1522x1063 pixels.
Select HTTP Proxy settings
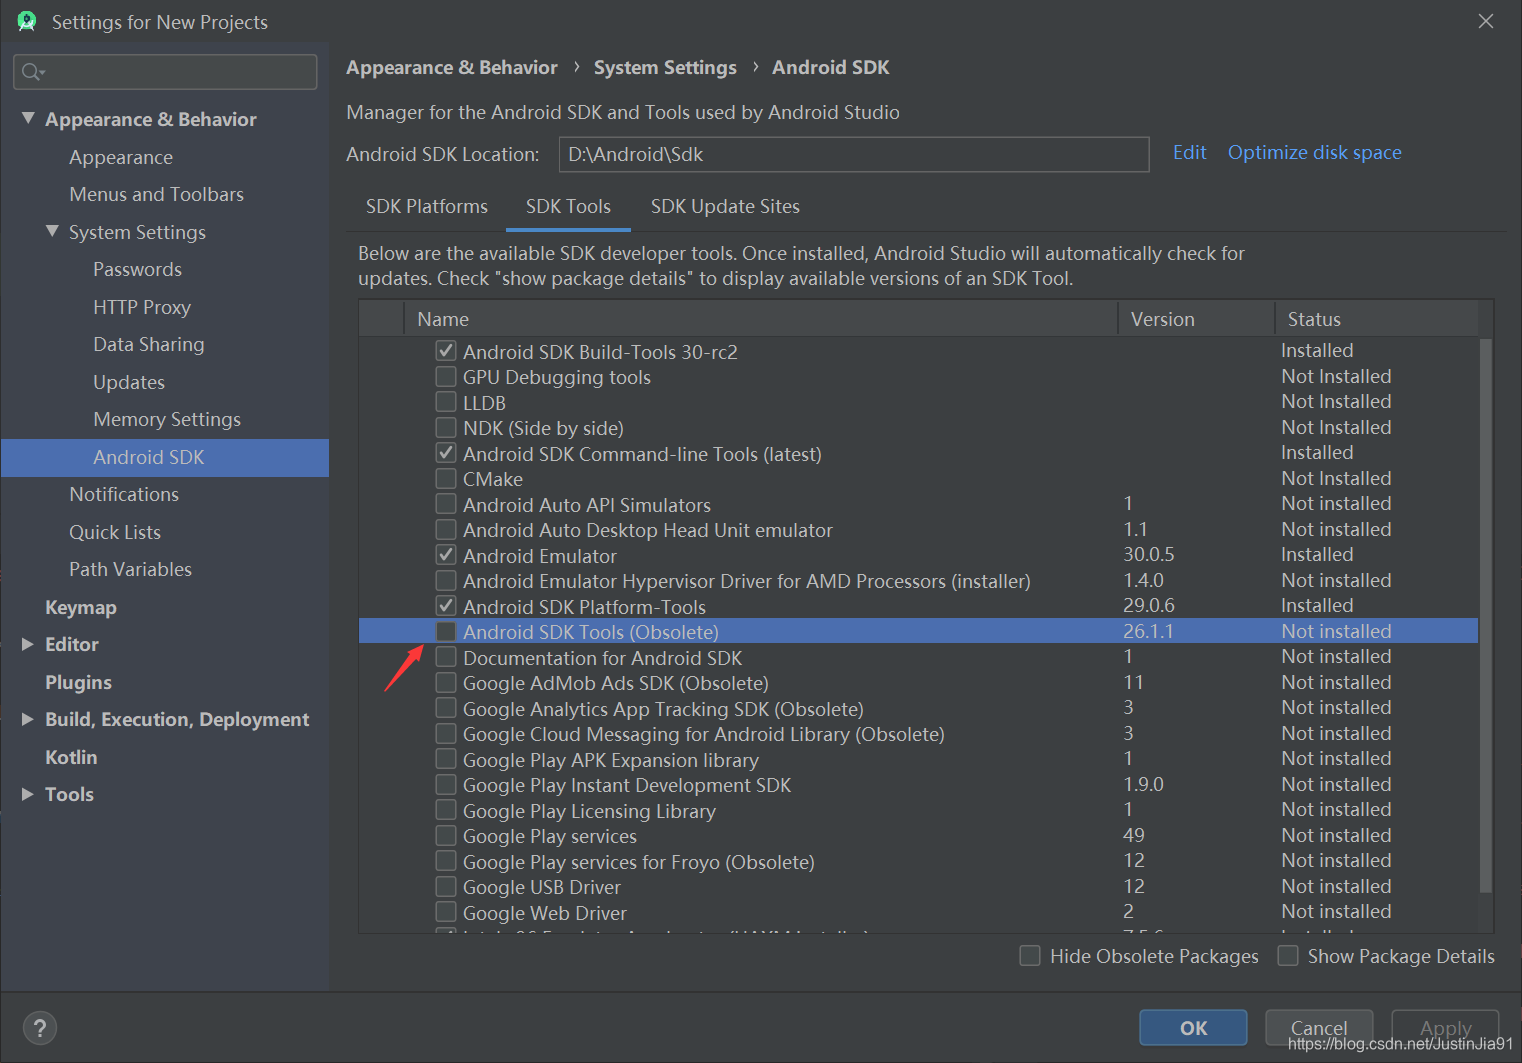pos(141,307)
